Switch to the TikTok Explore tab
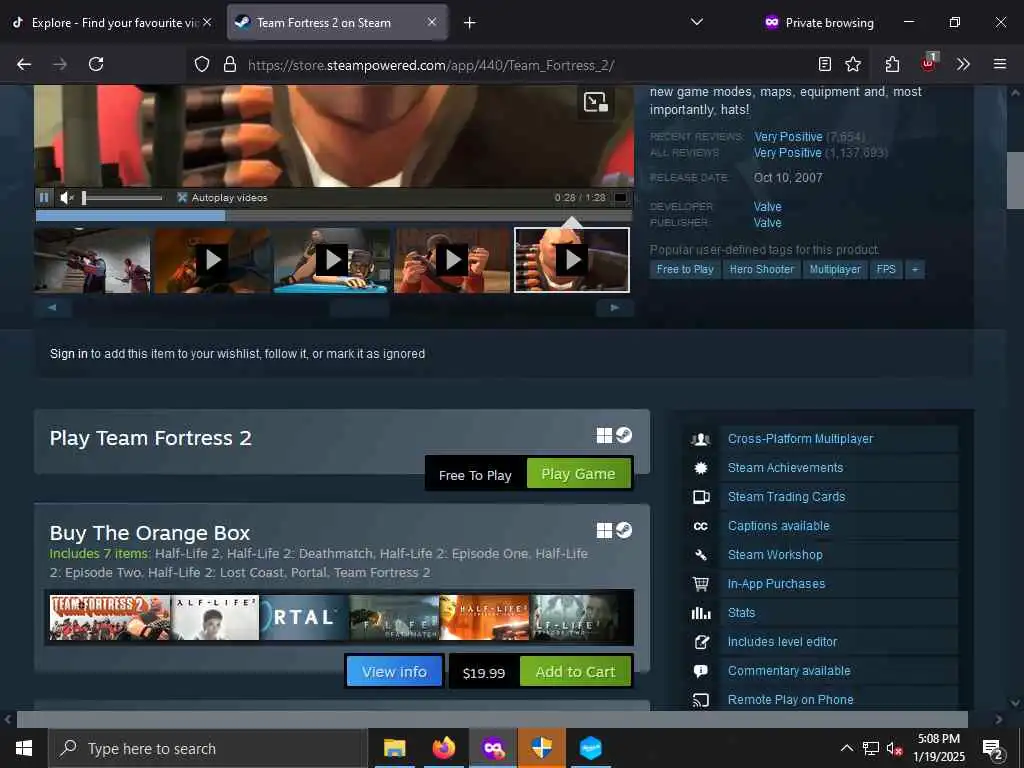Image resolution: width=1024 pixels, height=768 pixels. pyautogui.click(x=111, y=22)
